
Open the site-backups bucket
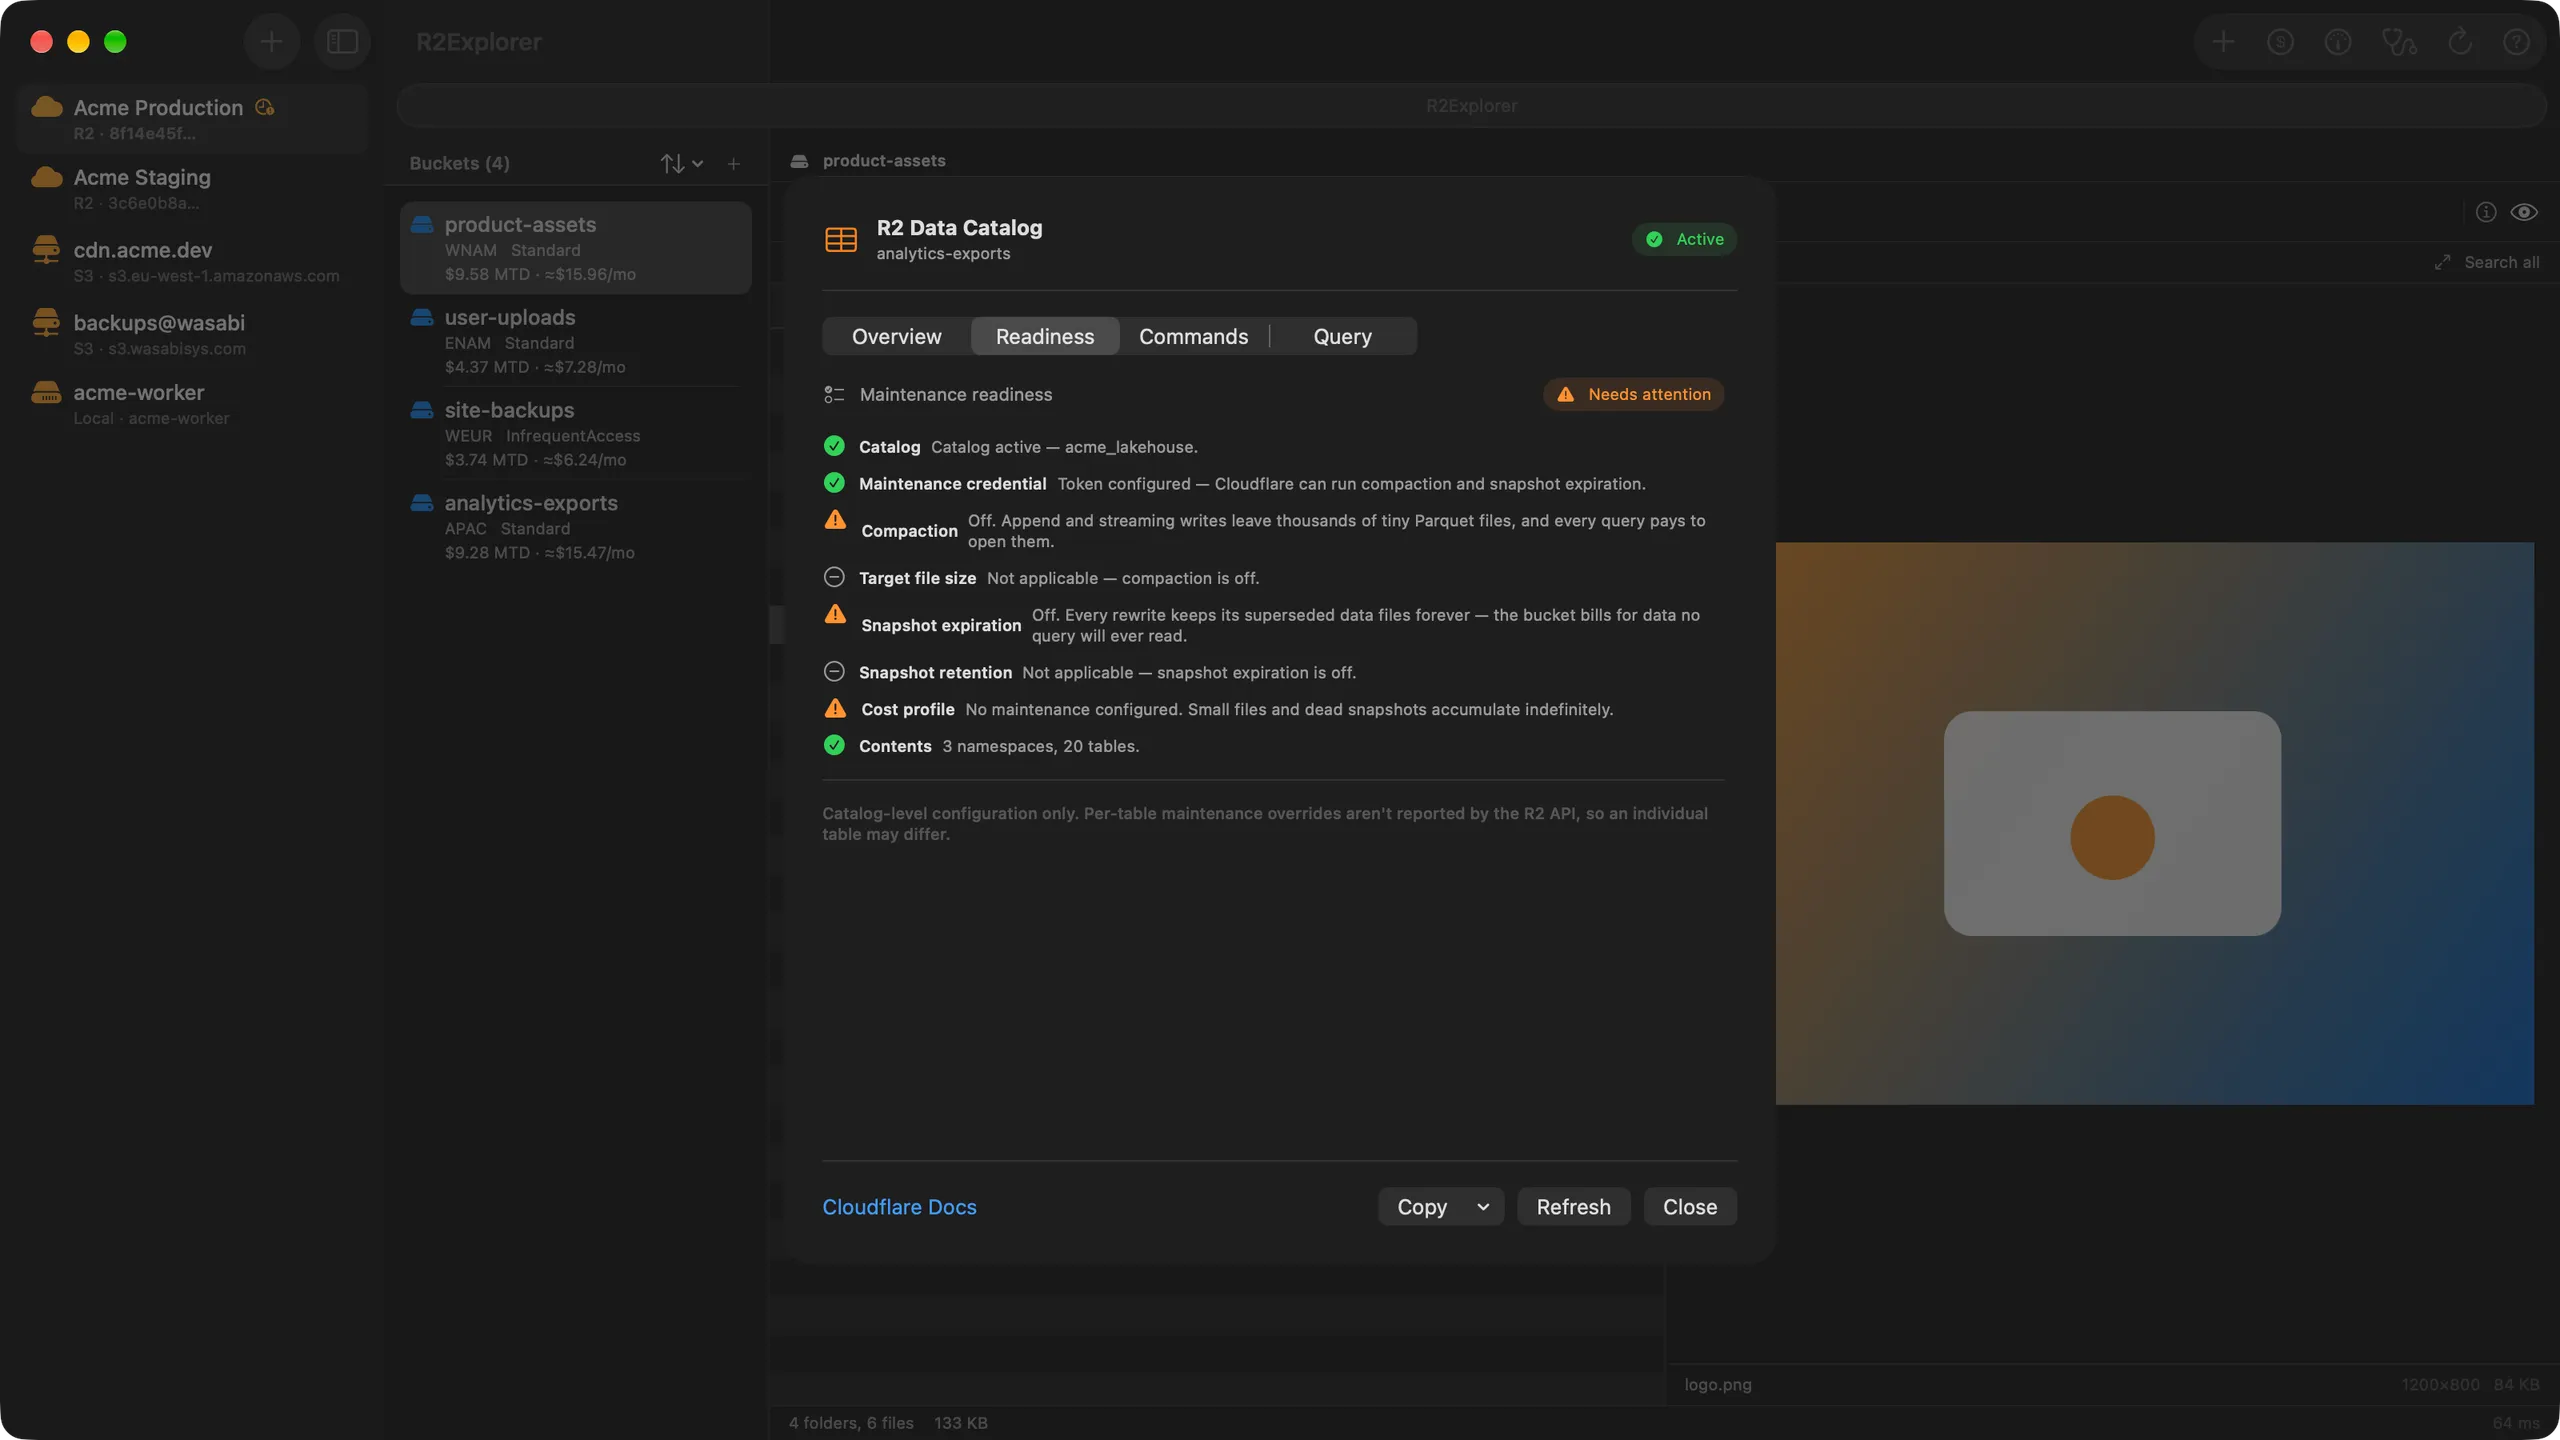pos(576,434)
